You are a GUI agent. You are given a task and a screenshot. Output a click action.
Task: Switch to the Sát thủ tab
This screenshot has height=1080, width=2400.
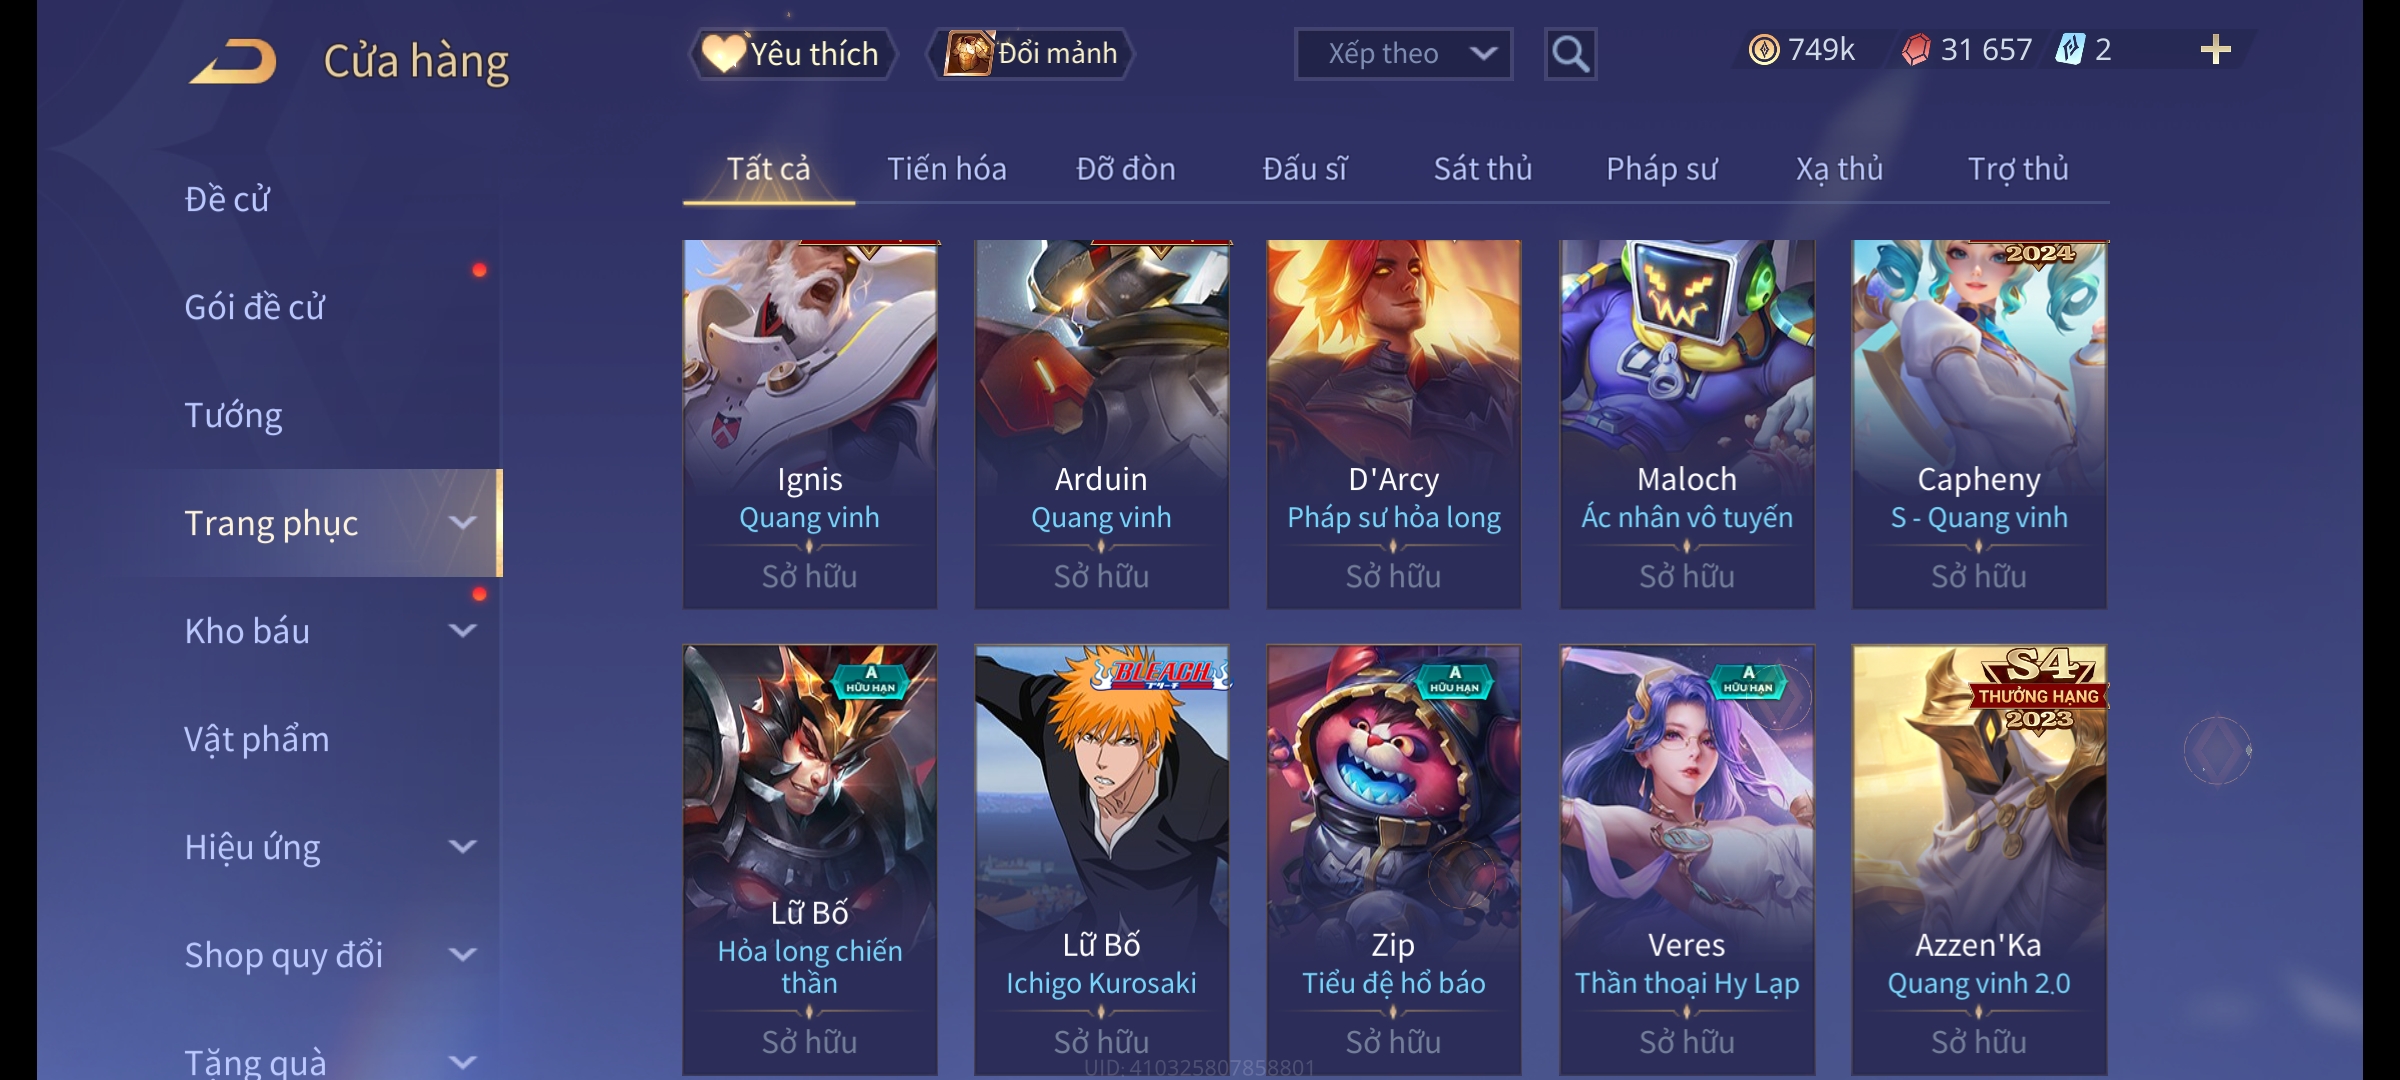[x=1483, y=169]
